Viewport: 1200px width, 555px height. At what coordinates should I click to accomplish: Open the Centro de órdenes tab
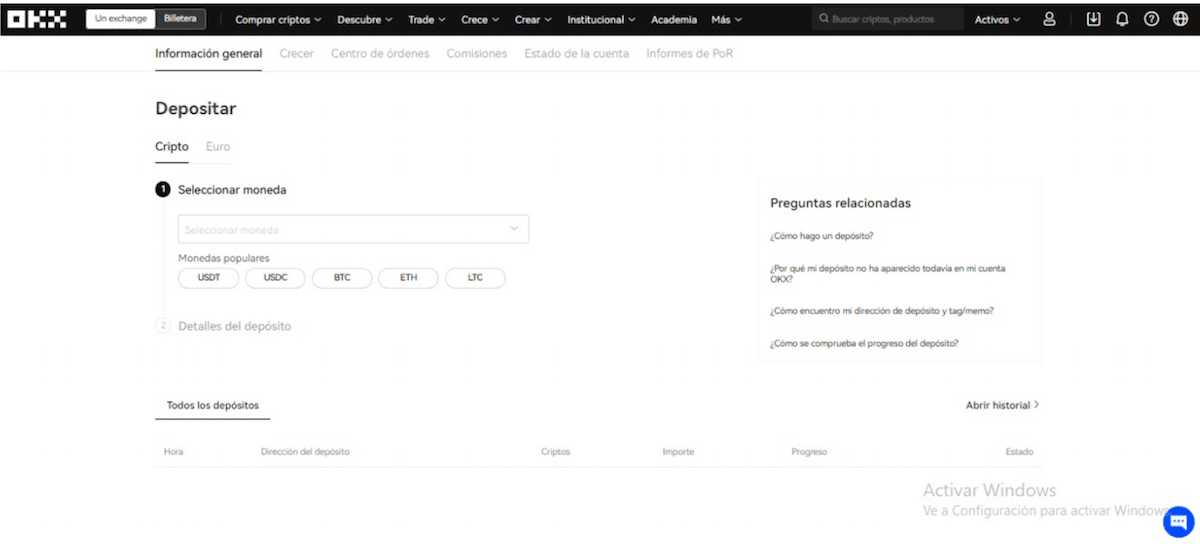(380, 54)
